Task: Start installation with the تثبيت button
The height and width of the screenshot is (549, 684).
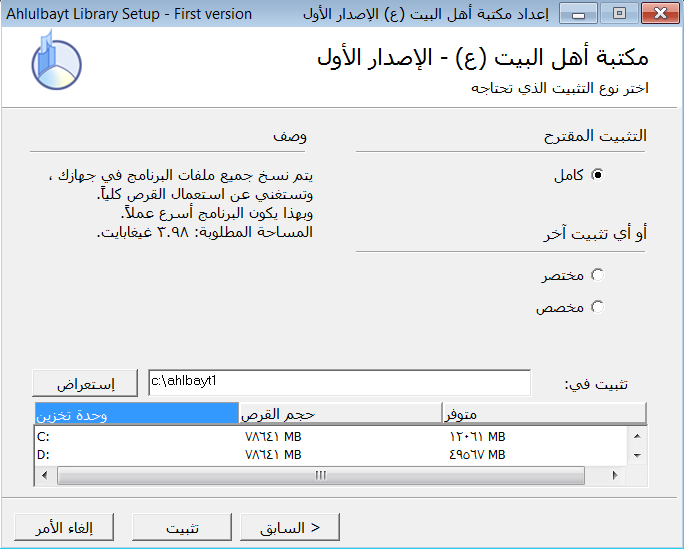Action: point(182,527)
